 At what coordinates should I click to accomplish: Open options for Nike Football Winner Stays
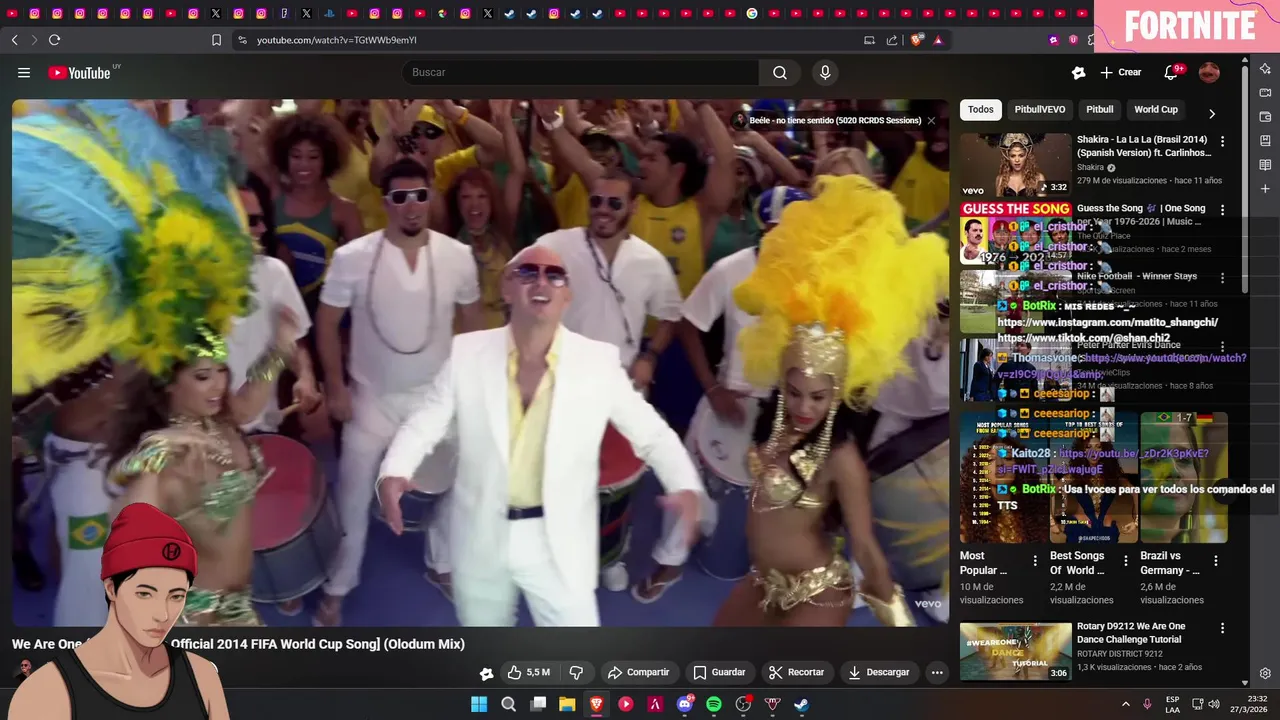click(1222, 279)
